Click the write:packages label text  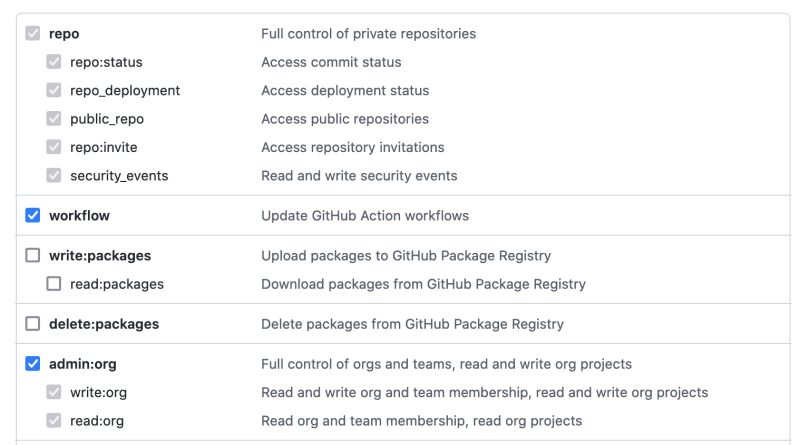pyautogui.click(x=100, y=255)
